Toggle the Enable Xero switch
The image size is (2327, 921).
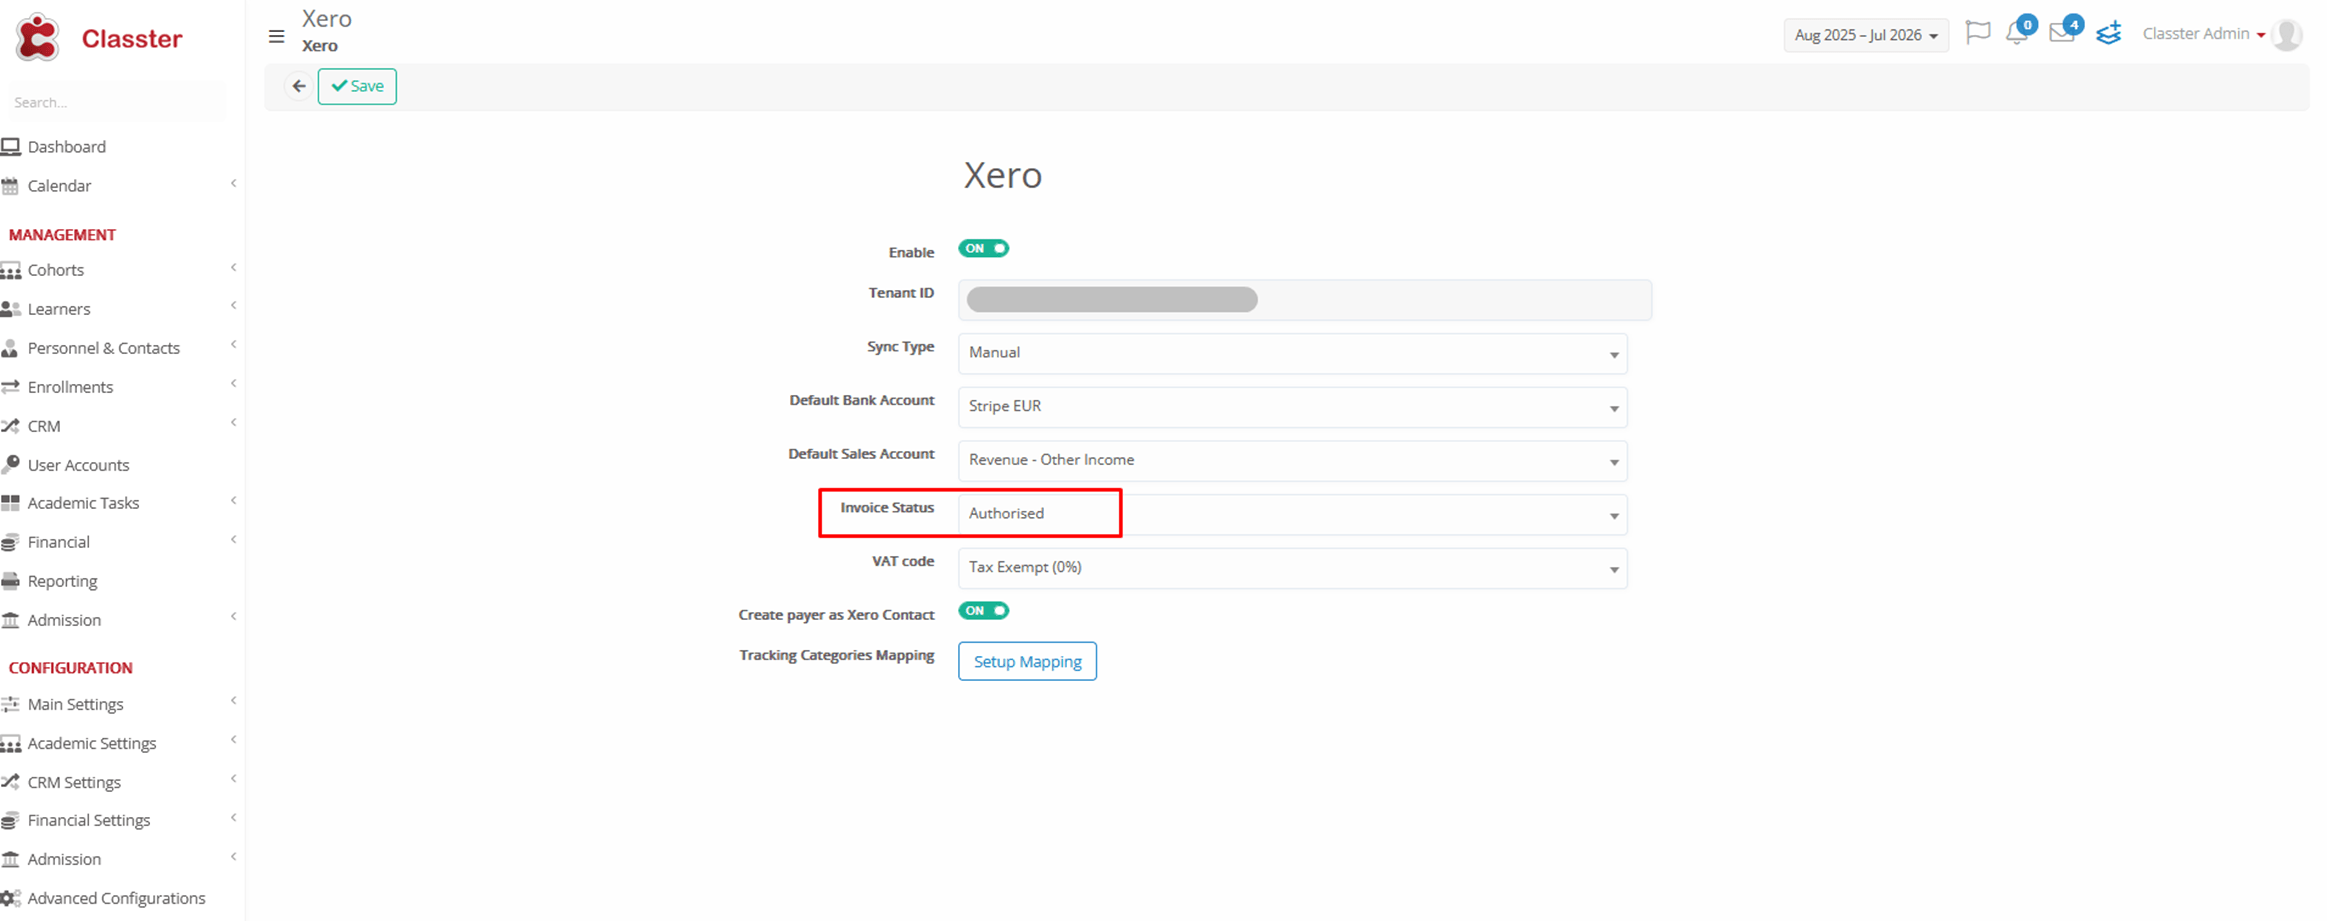984,248
